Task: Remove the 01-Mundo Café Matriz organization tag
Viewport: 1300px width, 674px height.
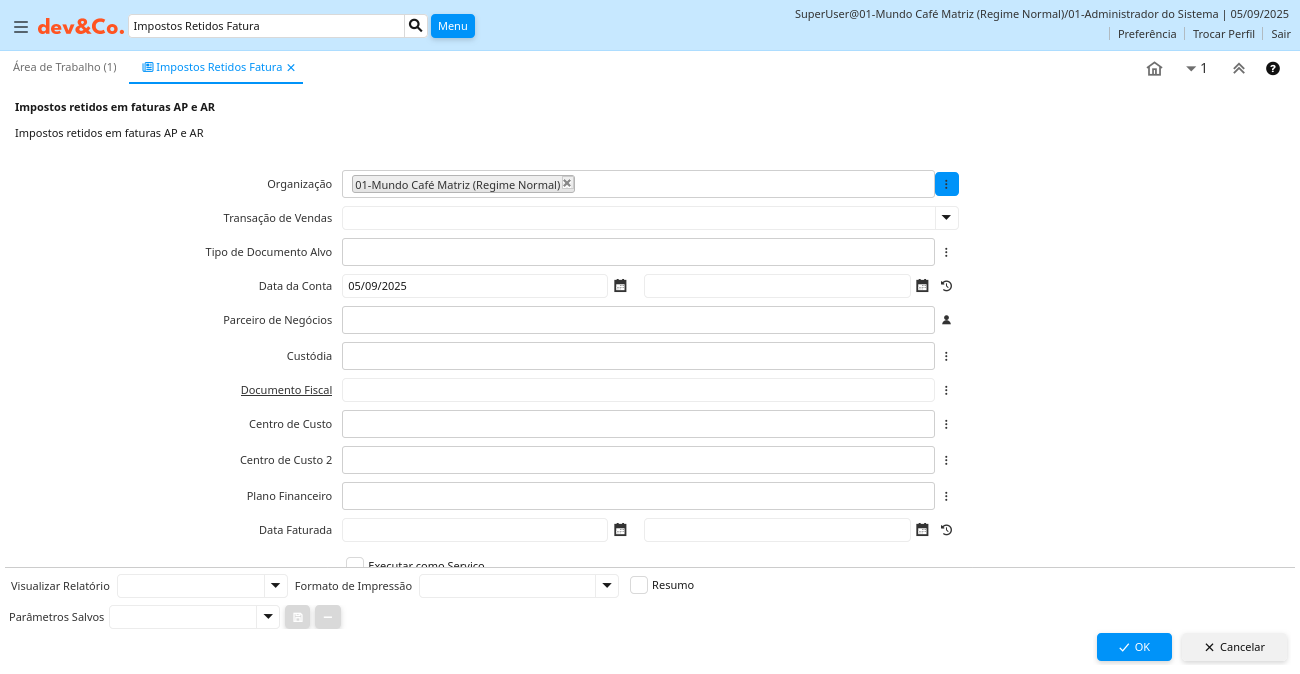Action: [567, 183]
